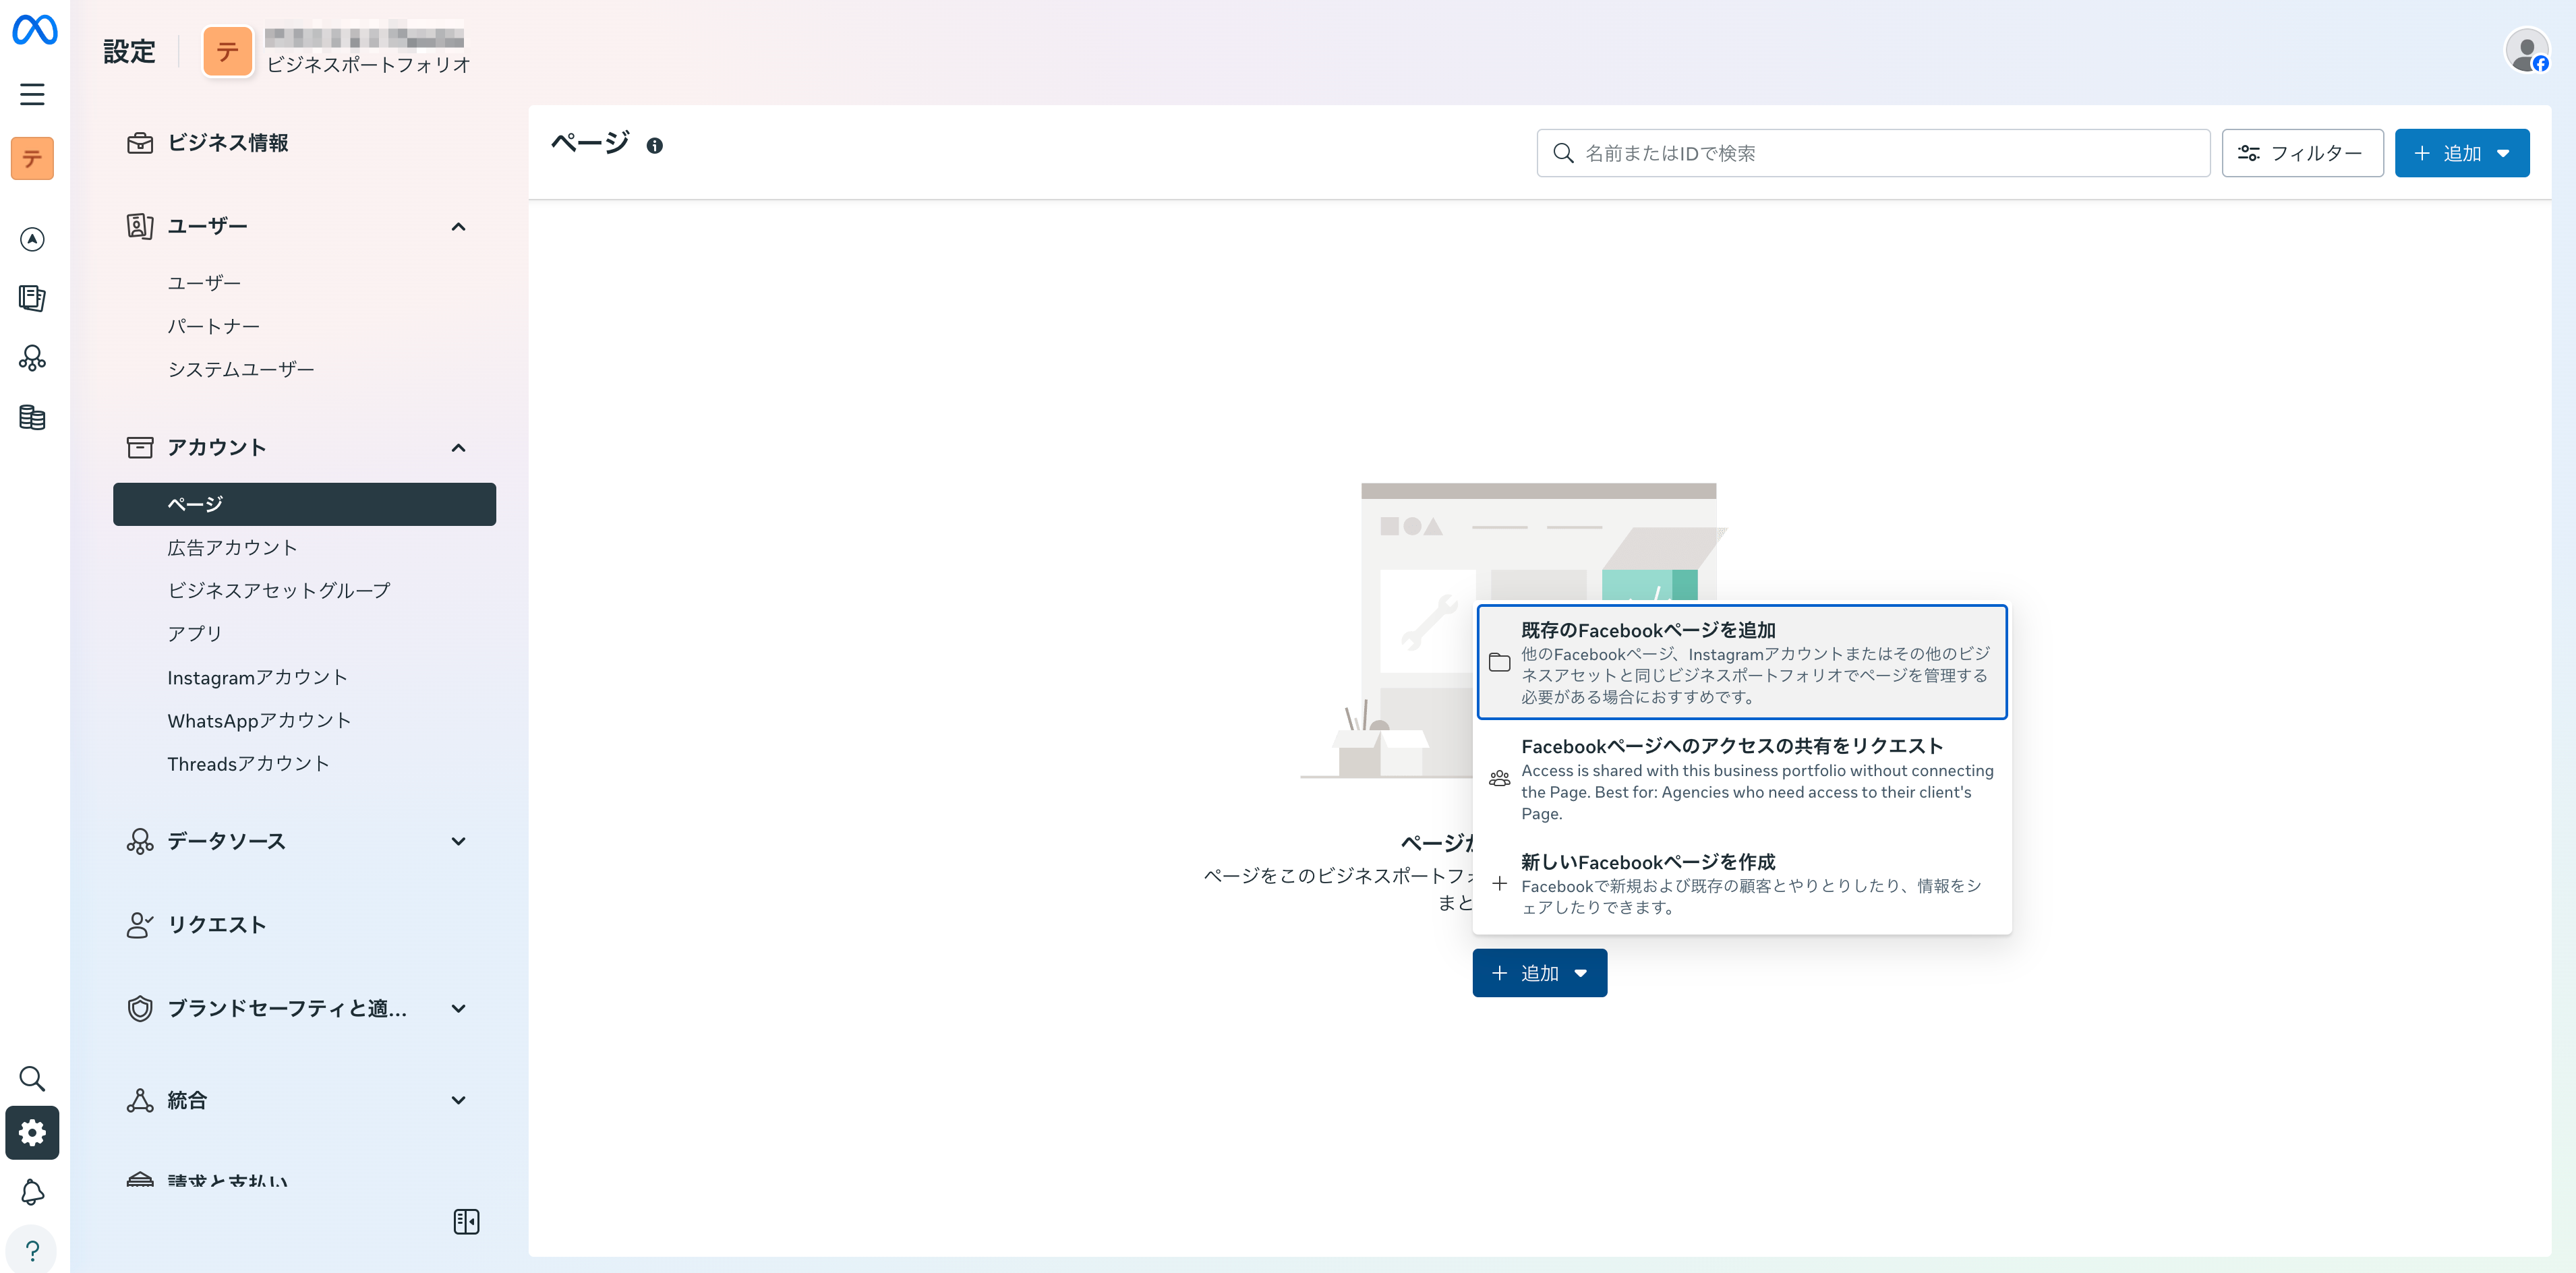Open 広告アカウント in the sidebar
Viewport: 2576px width, 1273px height.
click(x=232, y=547)
